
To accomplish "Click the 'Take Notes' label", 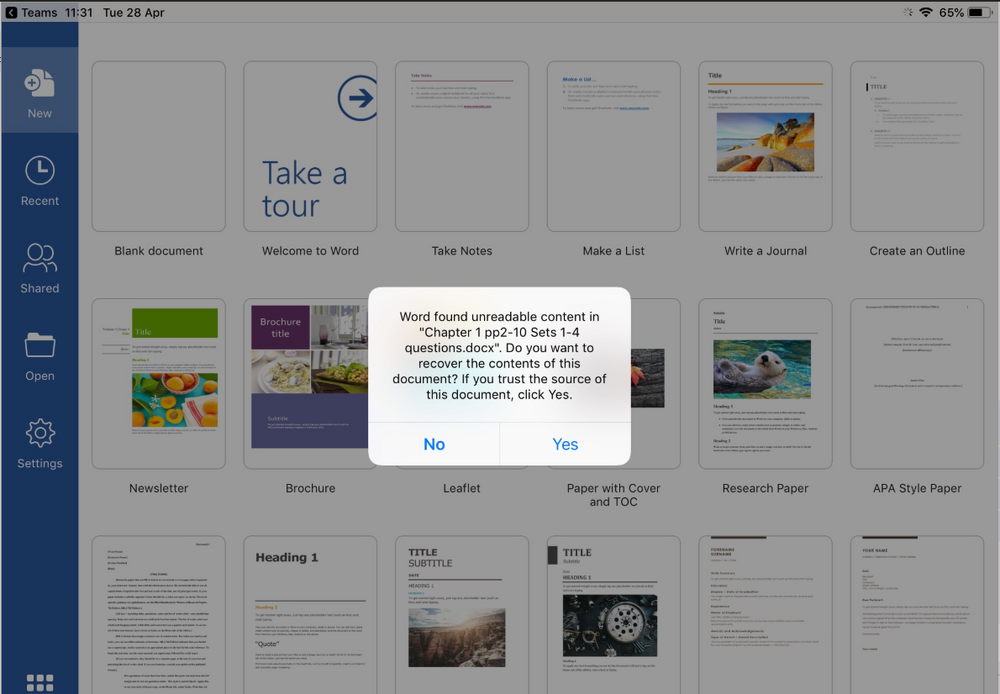I will coord(462,251).
